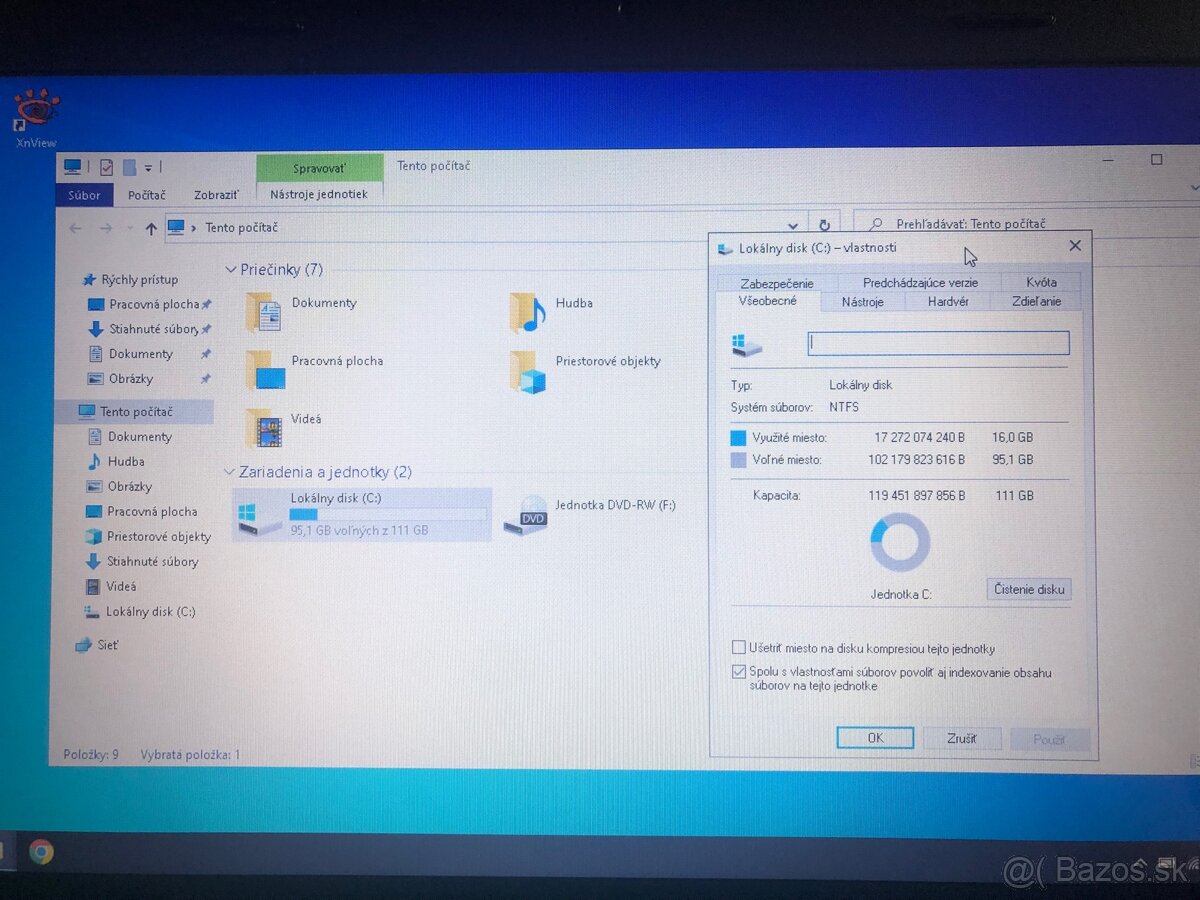
Task: Open the address bar dropdown arrow
Action: click(793, 225)
